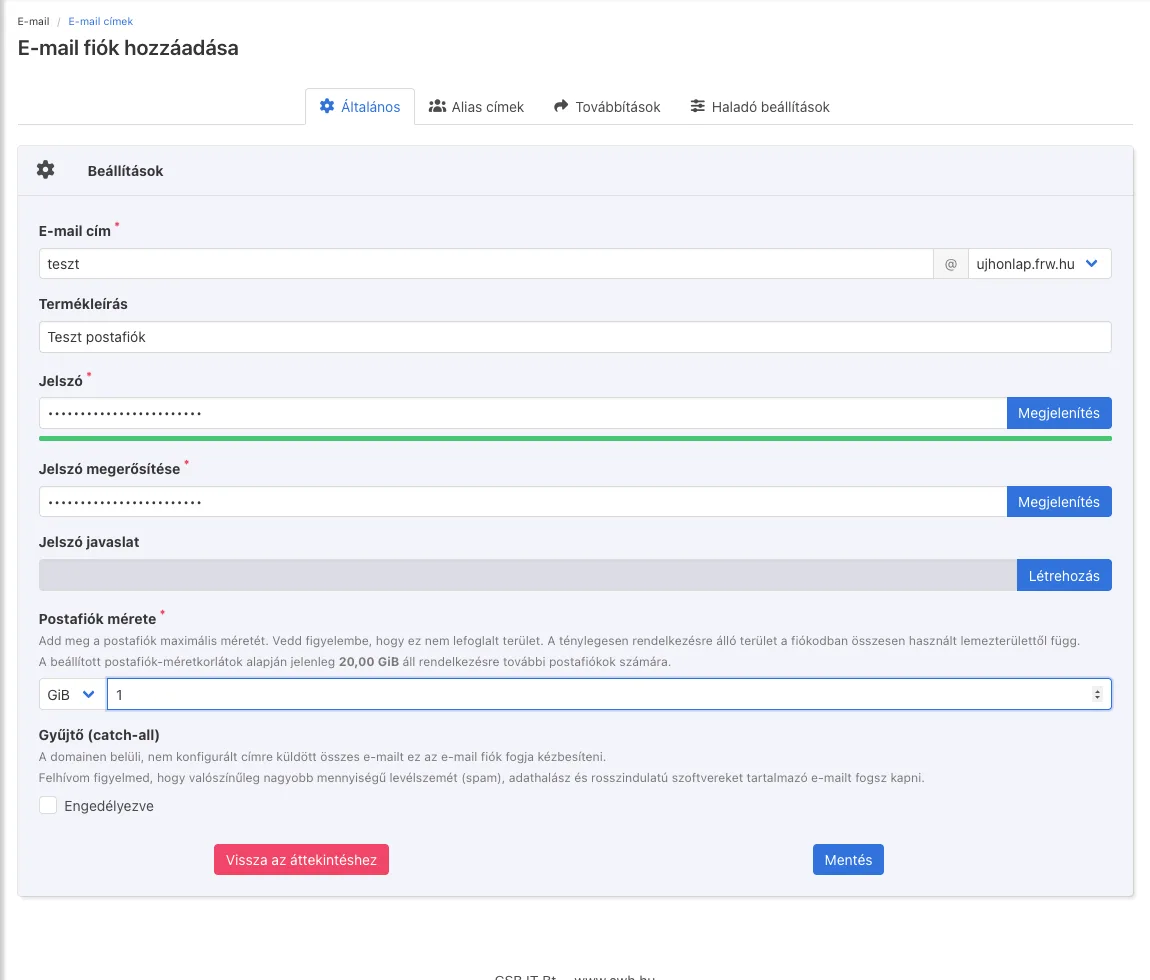The image size is (1150, 980).
Task: Focus the Termékleírás field with Teszt postafiók
Action: coord(575,337)
